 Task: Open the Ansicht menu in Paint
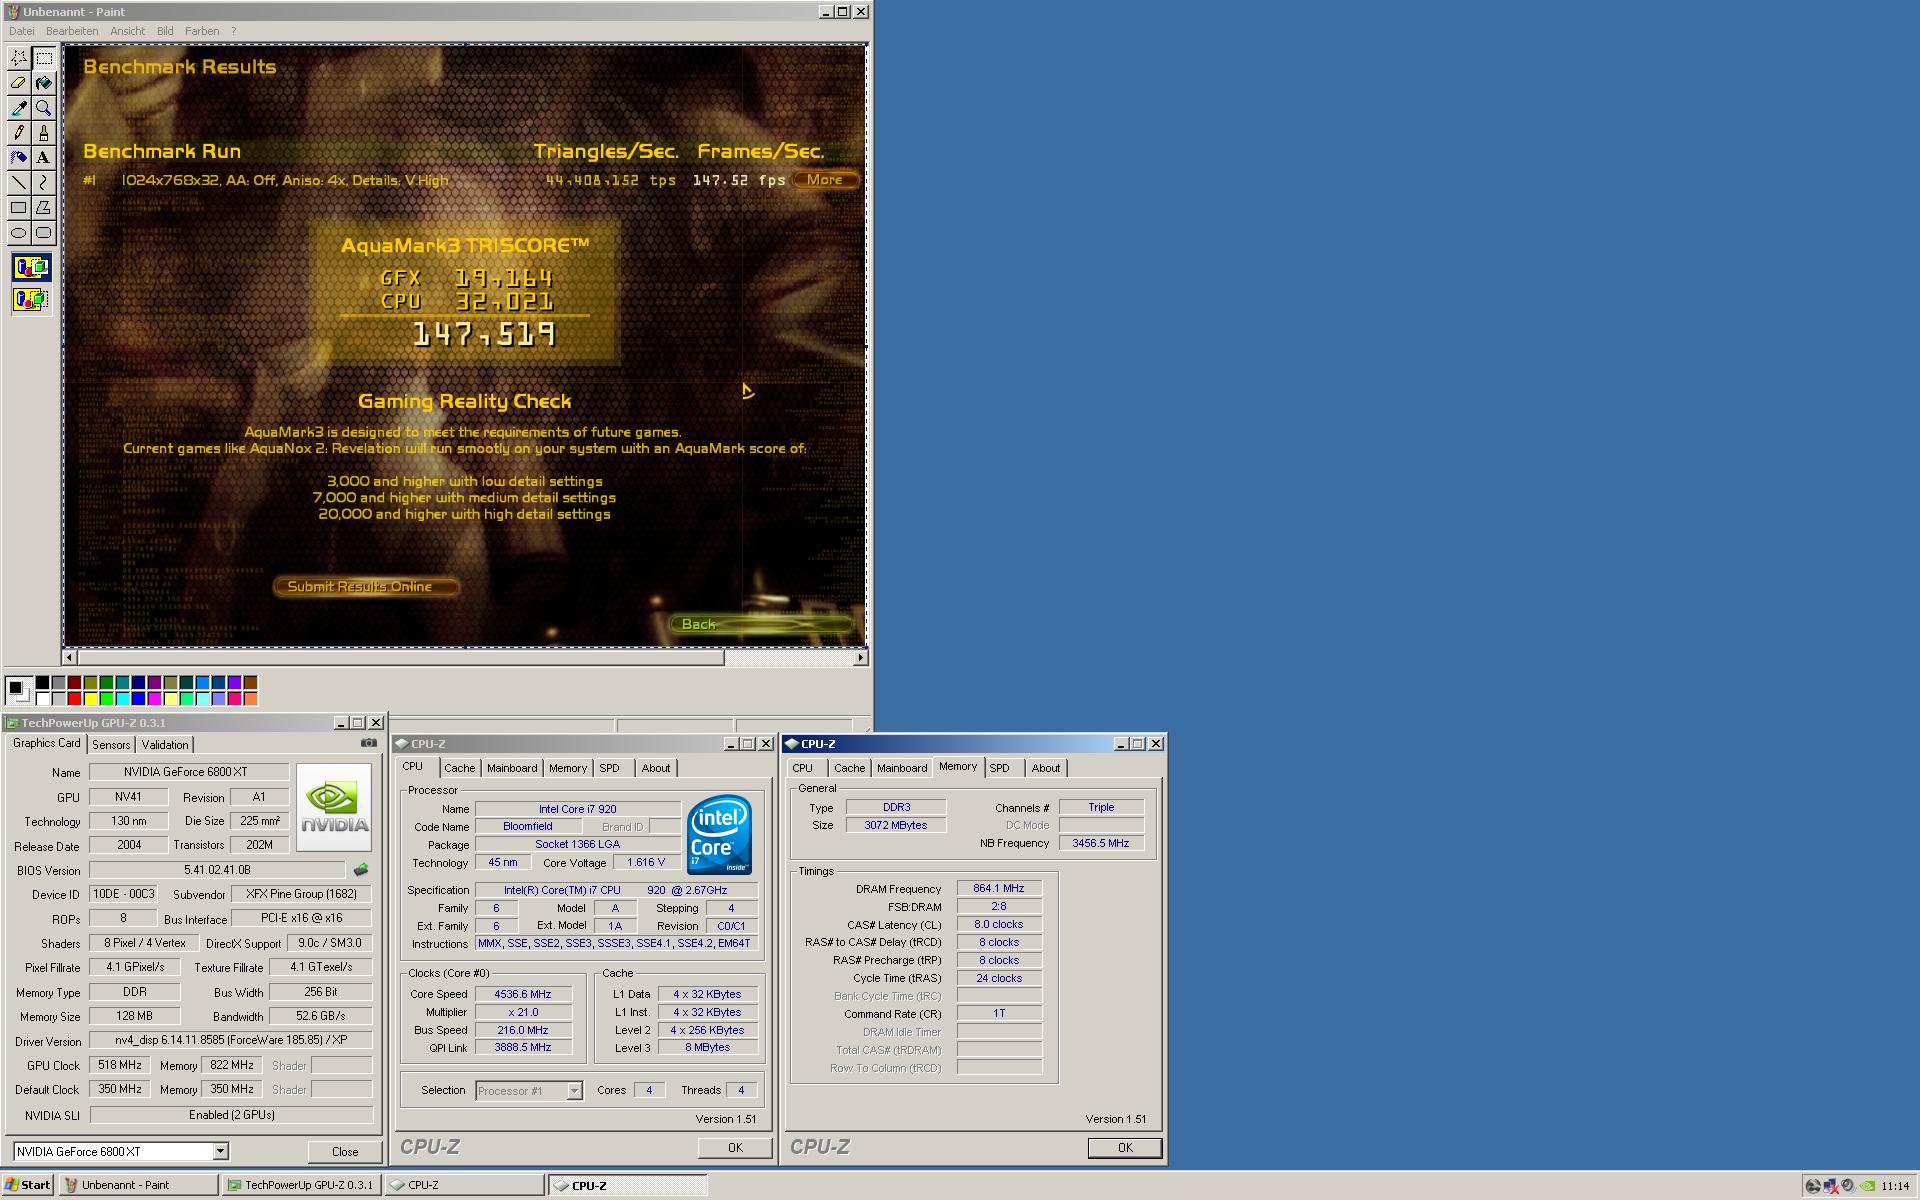pos(128,31)
